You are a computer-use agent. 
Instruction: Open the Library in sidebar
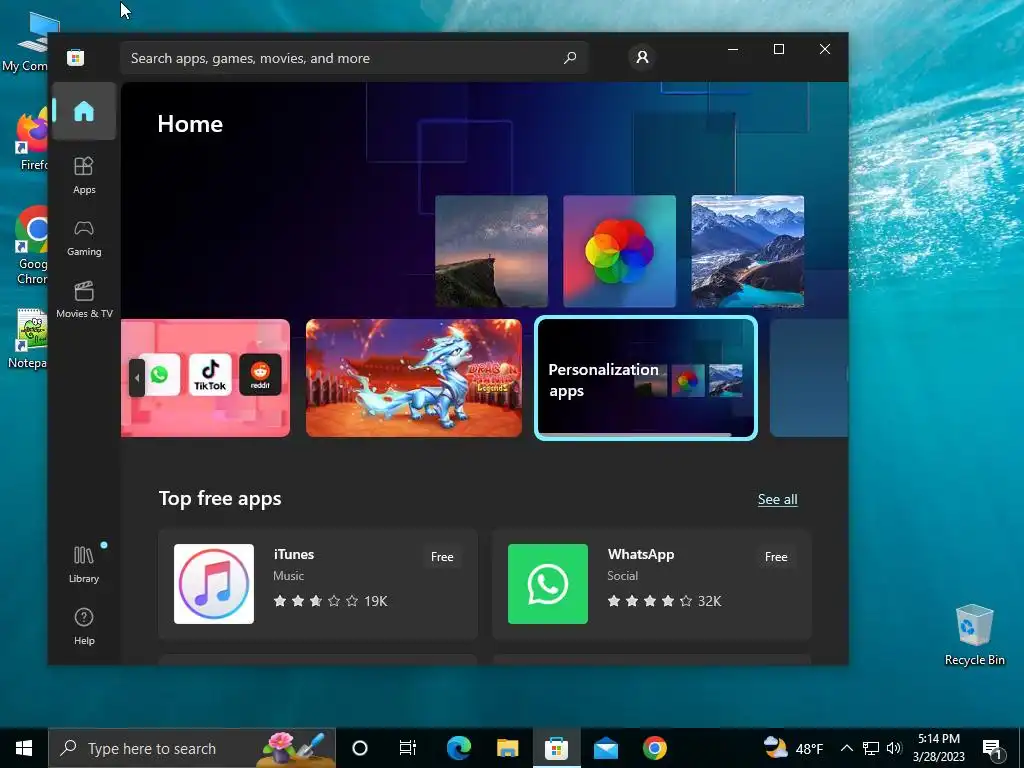(84, 564)
